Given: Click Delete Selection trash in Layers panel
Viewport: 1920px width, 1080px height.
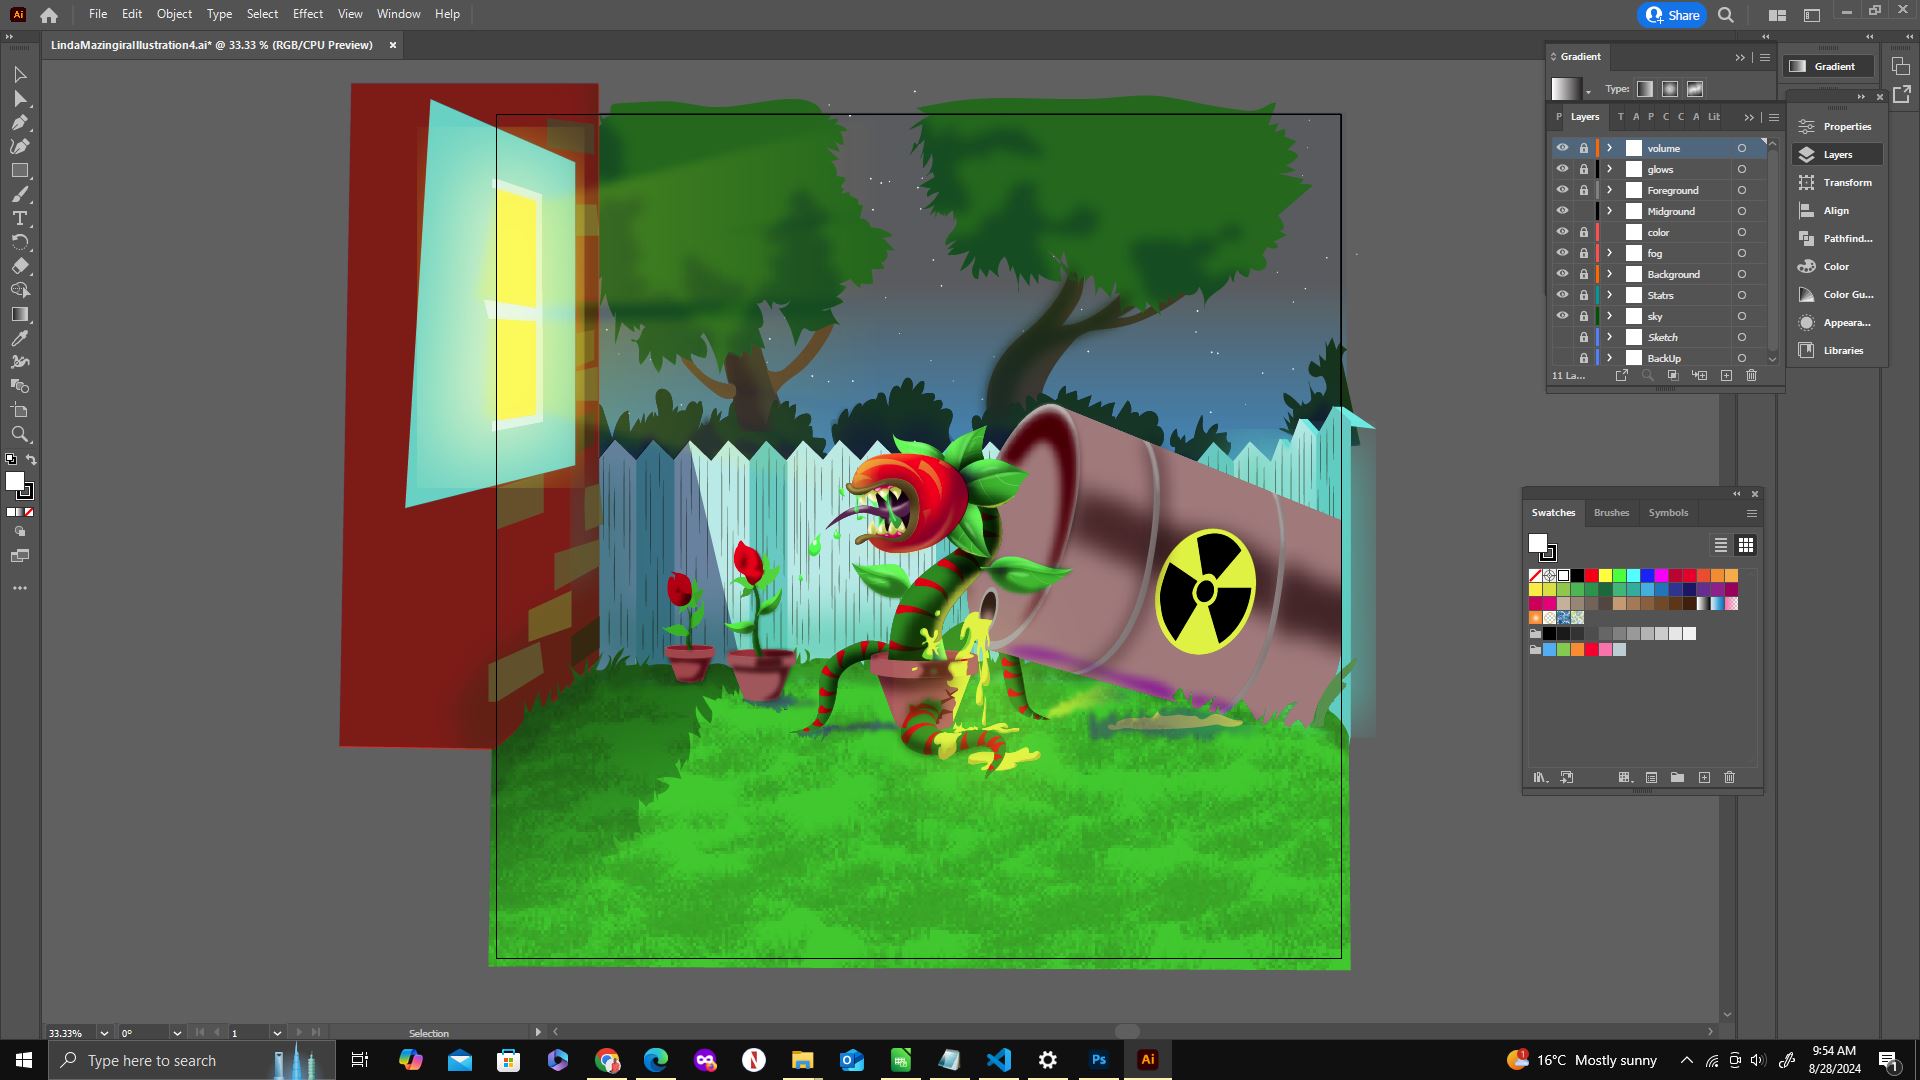Looking at the screenshot, I should [1751, 376].
